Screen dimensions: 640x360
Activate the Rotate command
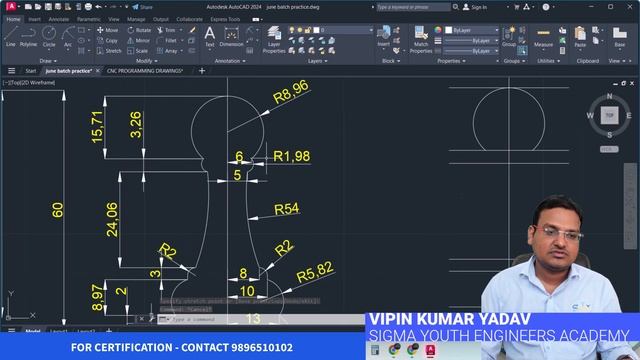(139, 30)
